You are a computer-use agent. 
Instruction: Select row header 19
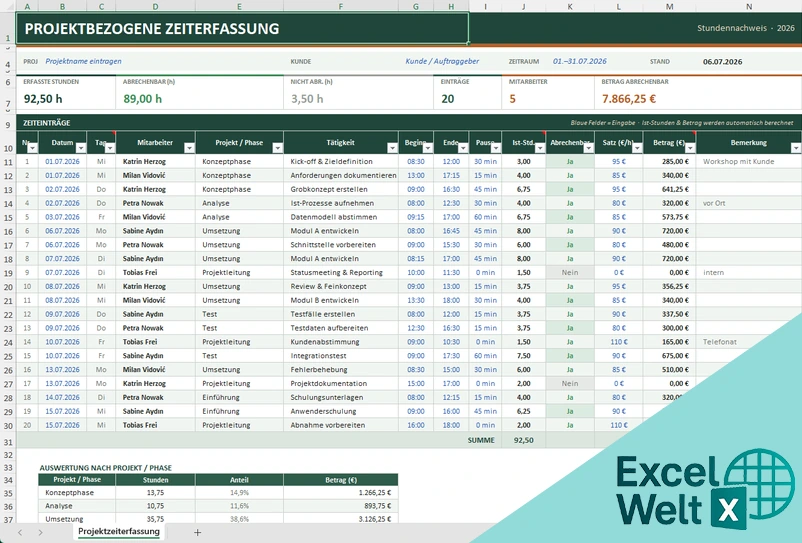(8, 273)
